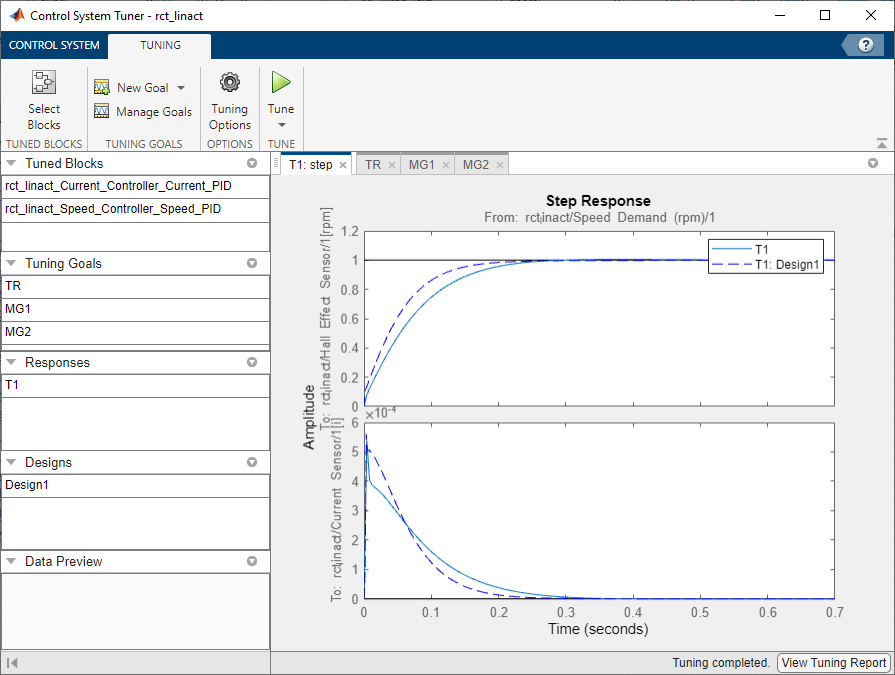Switch to the CONTROL SYSTEM tab

(54, 45)
